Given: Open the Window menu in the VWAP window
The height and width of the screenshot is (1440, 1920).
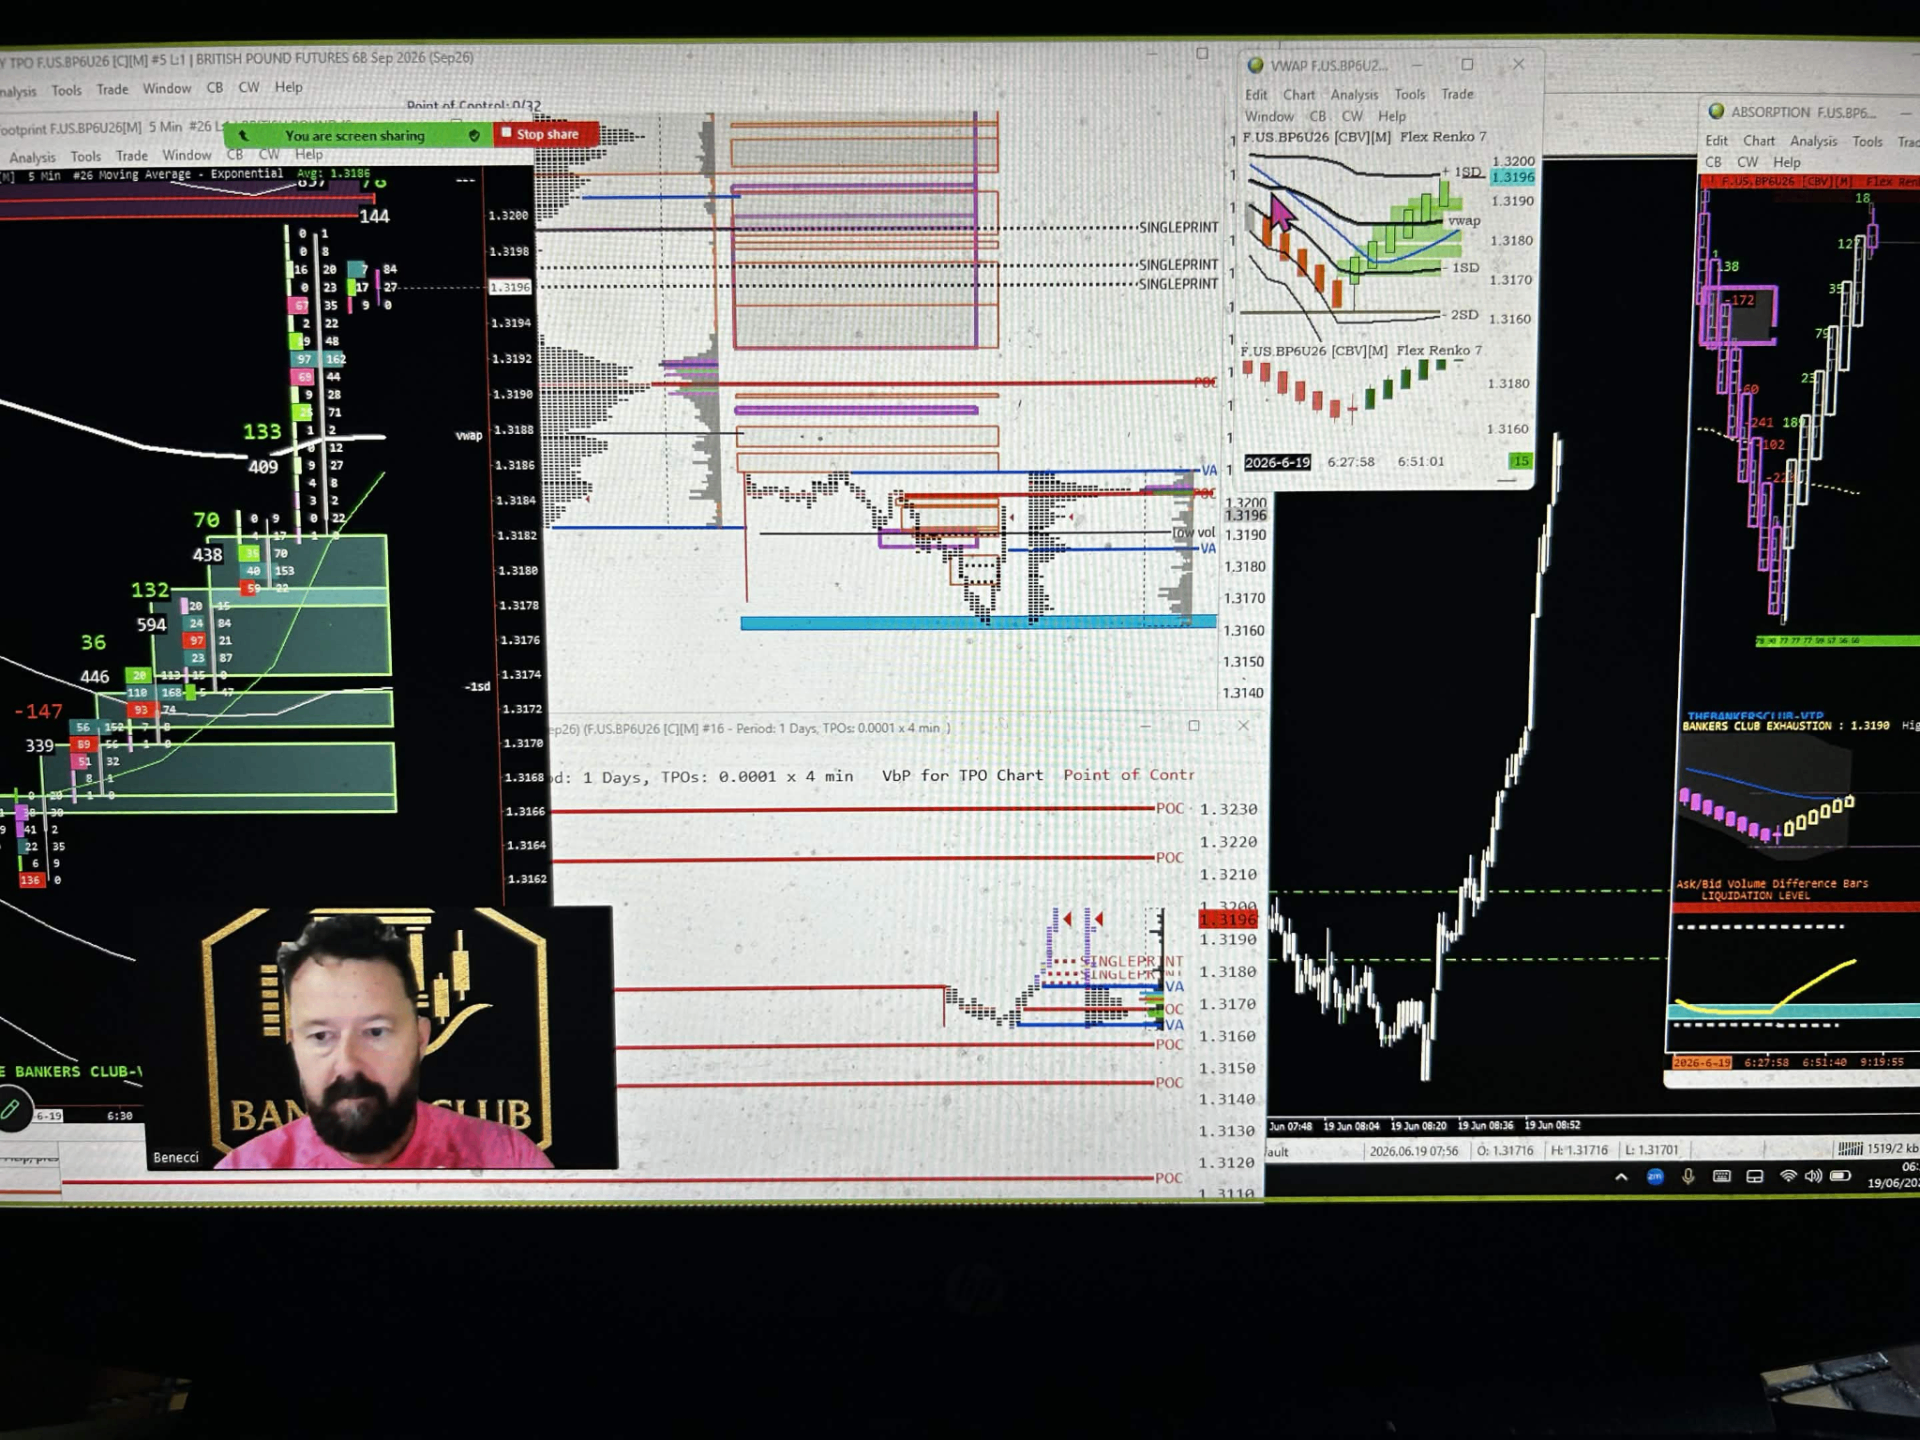Looking at the screenshot, I should pyautogui.click(x=1269, y=116).
